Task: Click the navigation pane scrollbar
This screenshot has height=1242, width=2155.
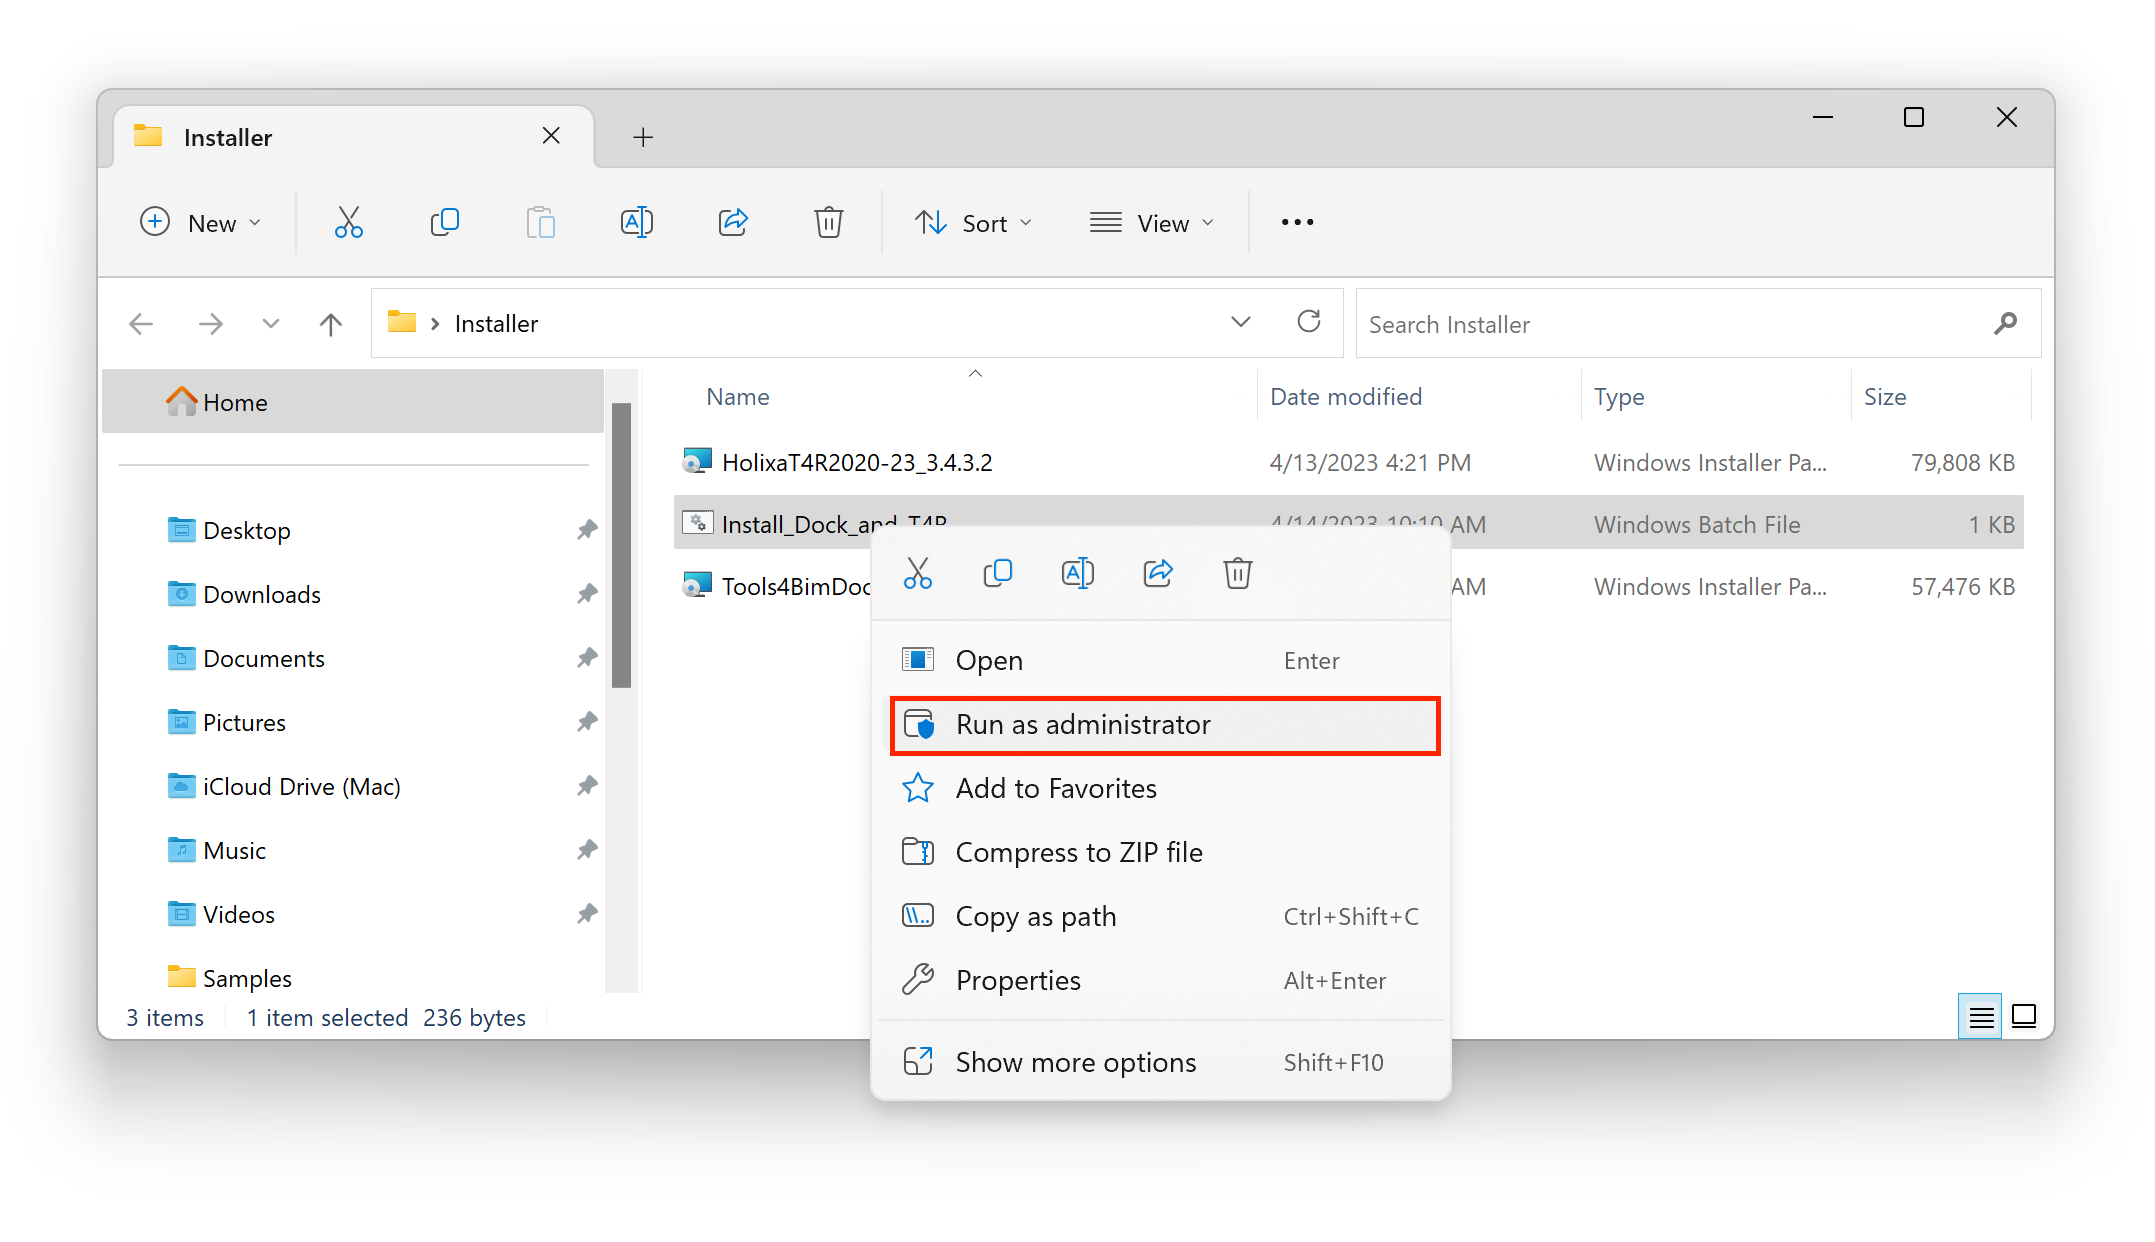Action: [x=621, y=545]
